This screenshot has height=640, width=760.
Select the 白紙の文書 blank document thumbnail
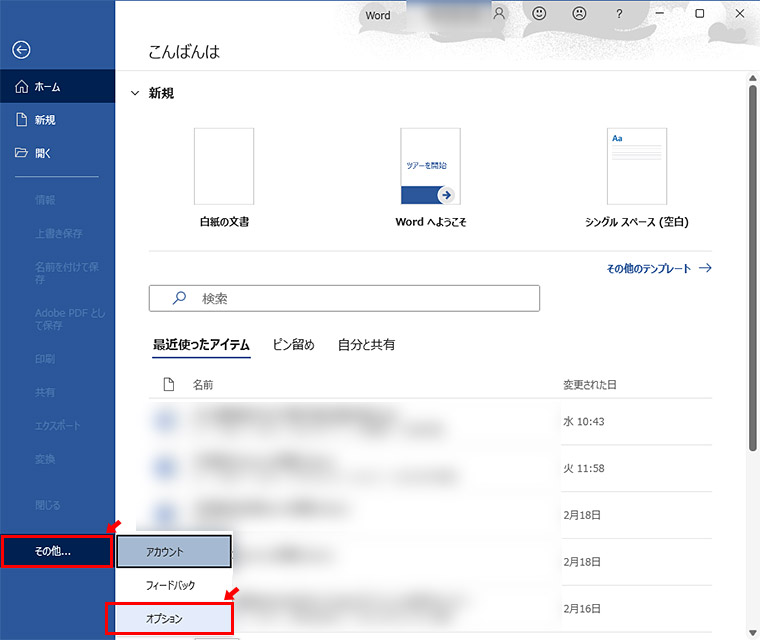coord(224,166)
